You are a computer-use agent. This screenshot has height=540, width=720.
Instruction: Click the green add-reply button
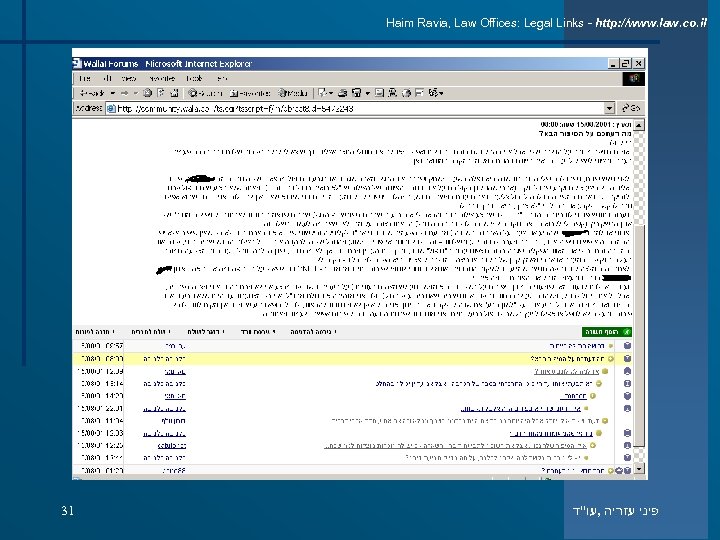607,332
